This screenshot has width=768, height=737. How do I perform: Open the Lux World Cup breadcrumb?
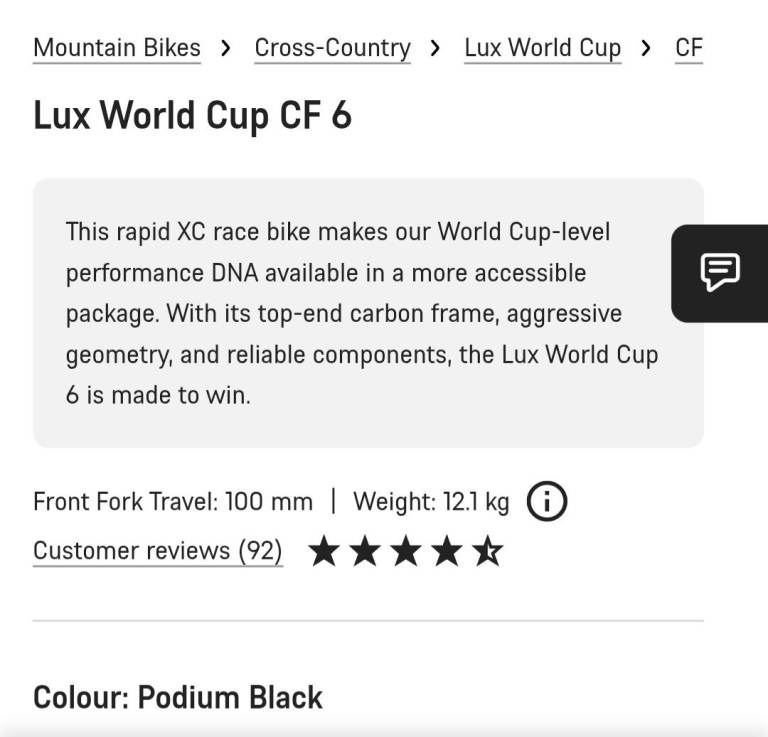click(x=542, y=47)
